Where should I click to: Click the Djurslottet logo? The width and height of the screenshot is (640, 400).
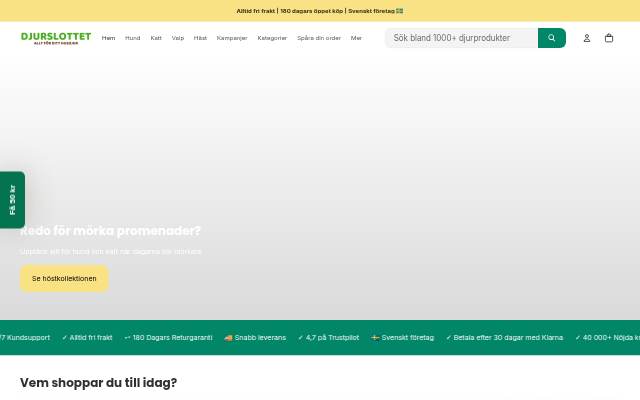(x=56, y=38)
